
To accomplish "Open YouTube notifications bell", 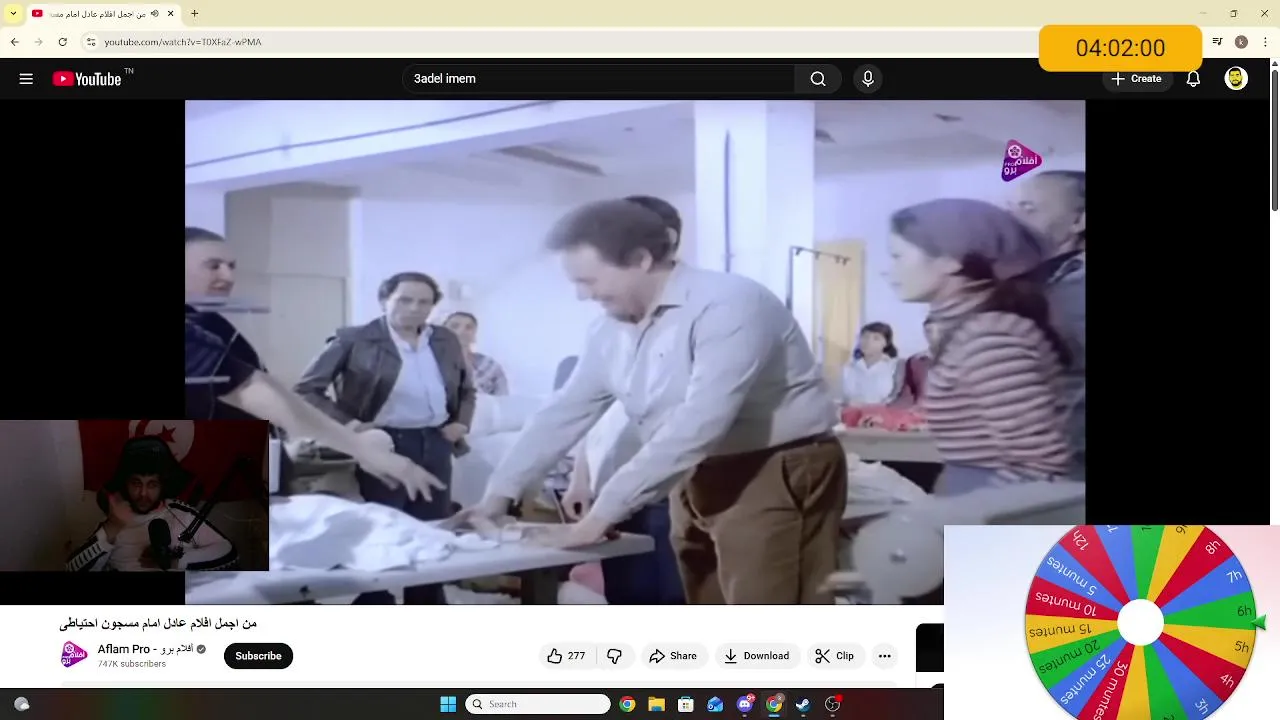I will tap(1193, 79).
